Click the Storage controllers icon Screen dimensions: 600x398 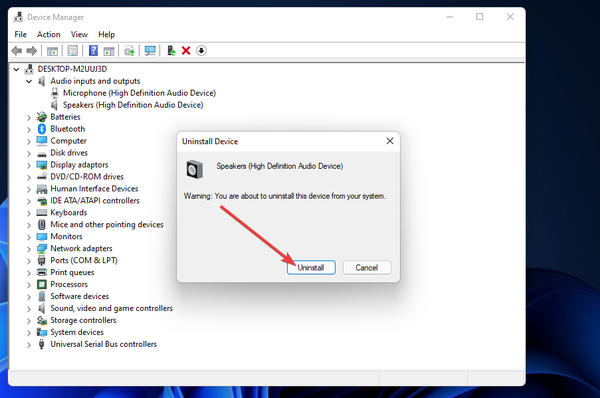coord(41,320)
